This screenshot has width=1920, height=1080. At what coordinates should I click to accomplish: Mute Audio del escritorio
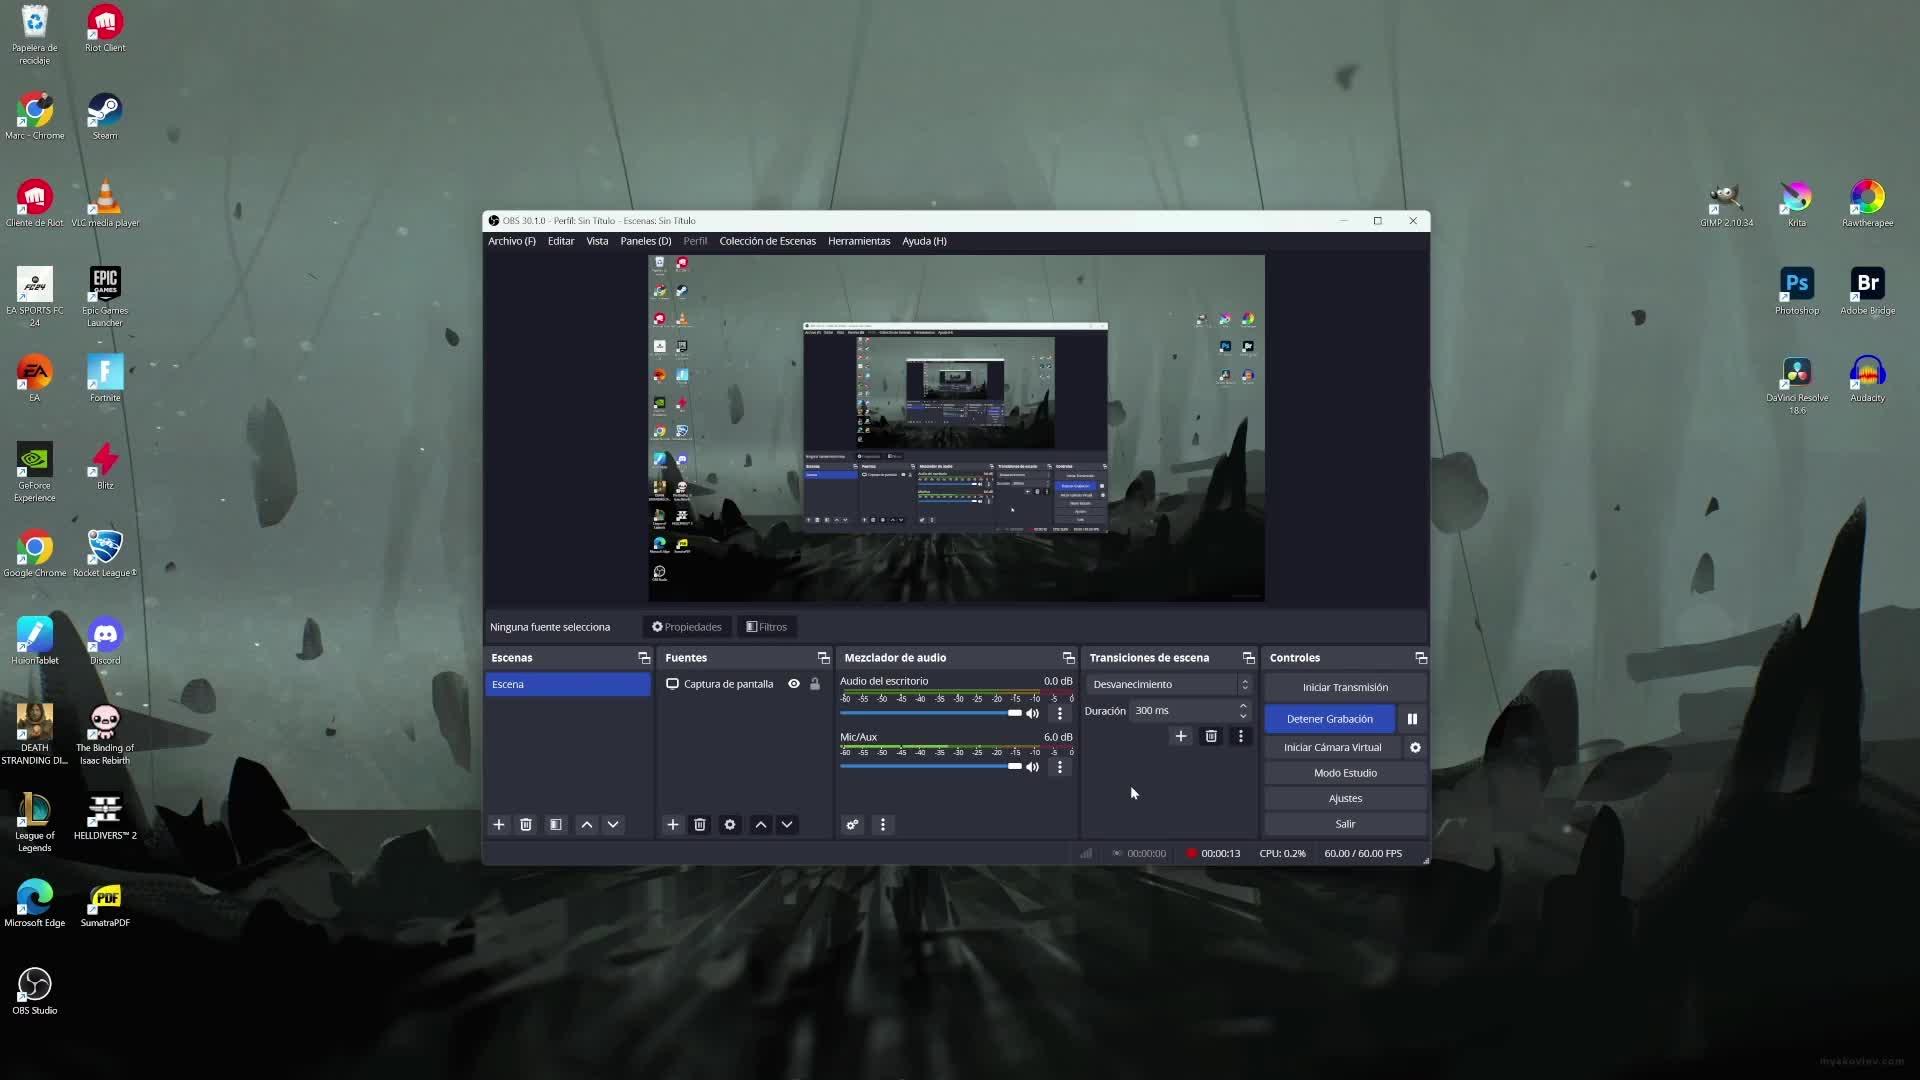1033,713
